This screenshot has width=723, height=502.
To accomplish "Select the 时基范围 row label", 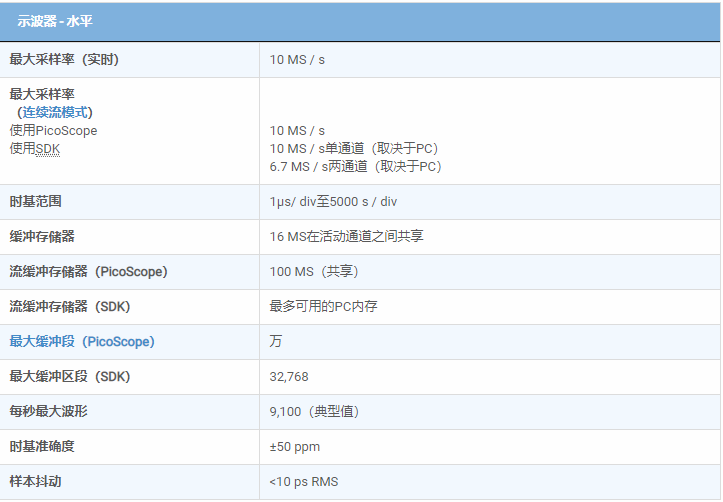I will tap(36, 202).
